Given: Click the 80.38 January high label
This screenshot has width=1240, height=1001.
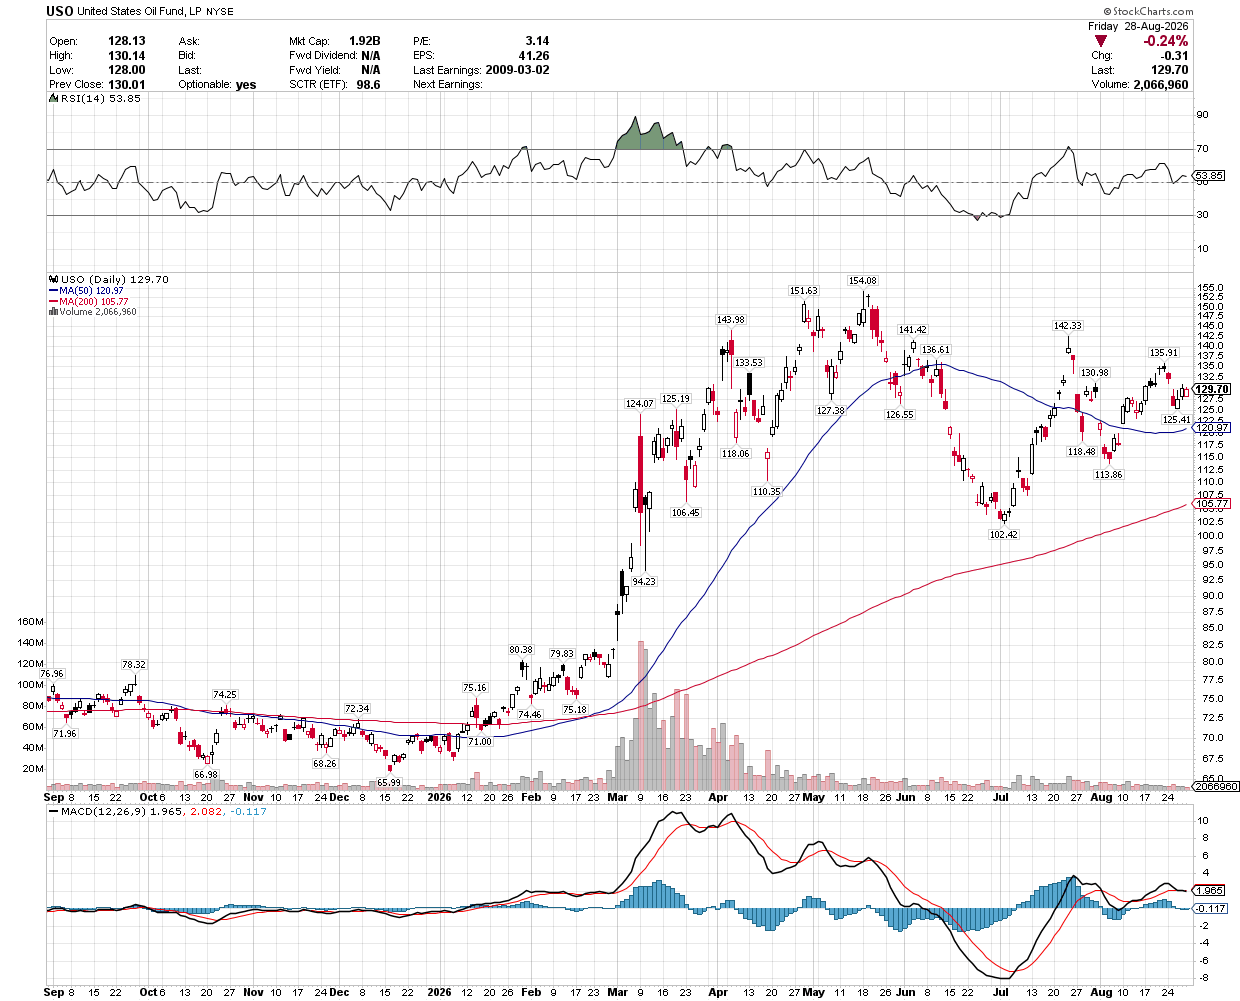Looking at the screenshot, I should tap(520, 650).
